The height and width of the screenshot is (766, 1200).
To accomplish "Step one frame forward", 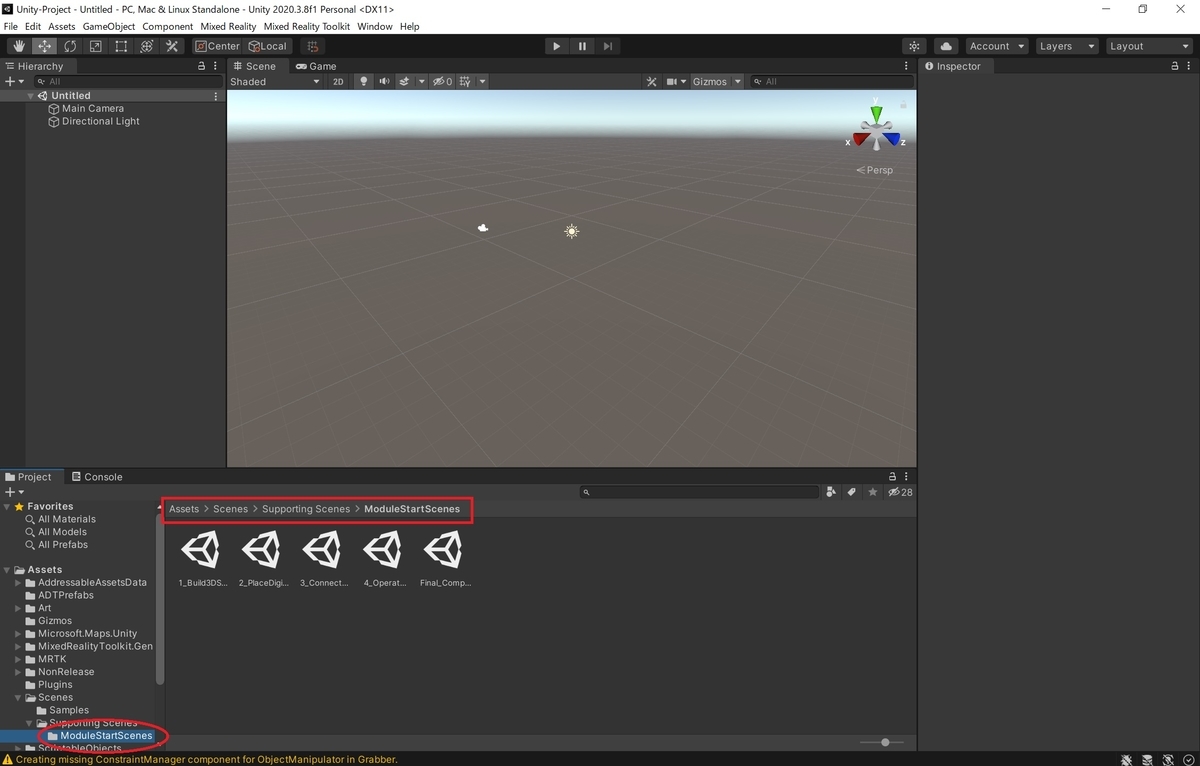I will click(x=608, y=46).
